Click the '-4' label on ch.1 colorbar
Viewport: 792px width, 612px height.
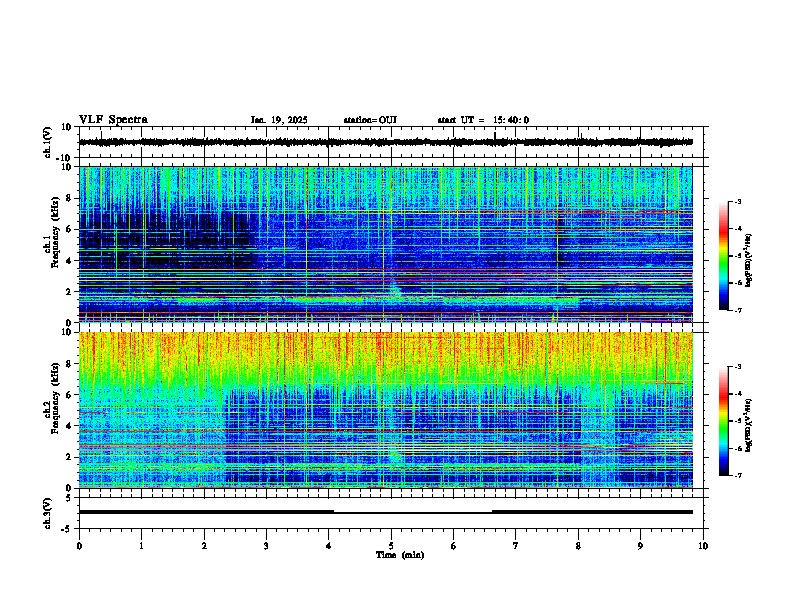tap(738, 229)
